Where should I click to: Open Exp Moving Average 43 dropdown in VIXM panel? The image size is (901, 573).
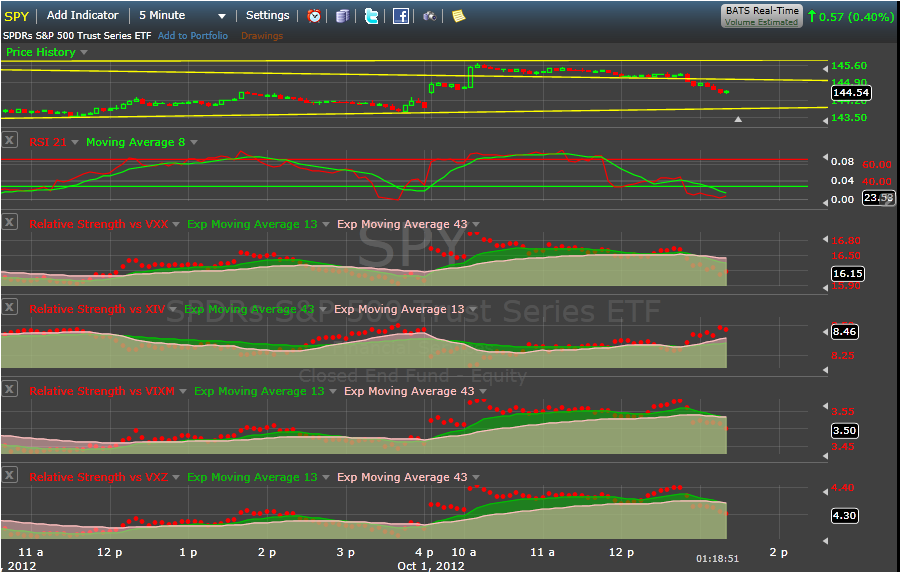(483, 391)
